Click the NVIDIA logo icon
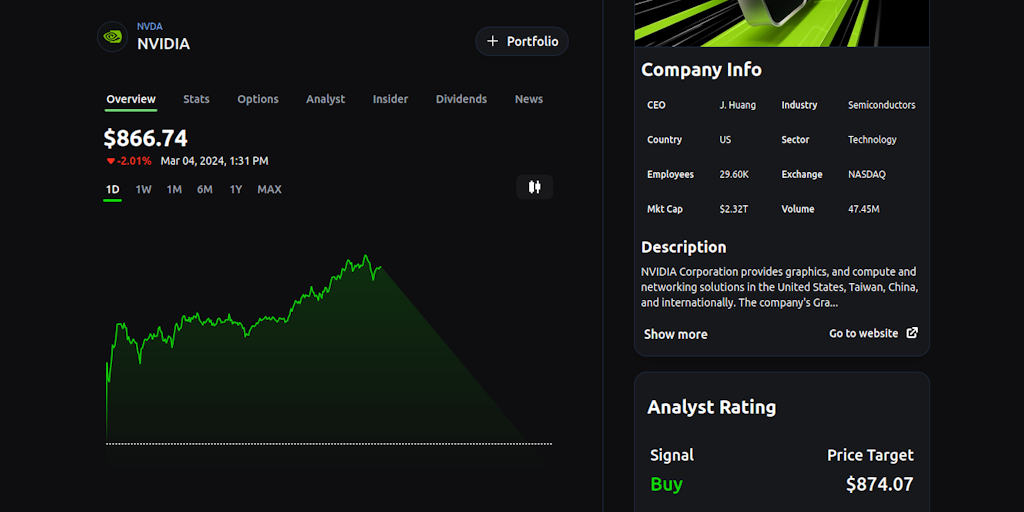 click(112, 38)
